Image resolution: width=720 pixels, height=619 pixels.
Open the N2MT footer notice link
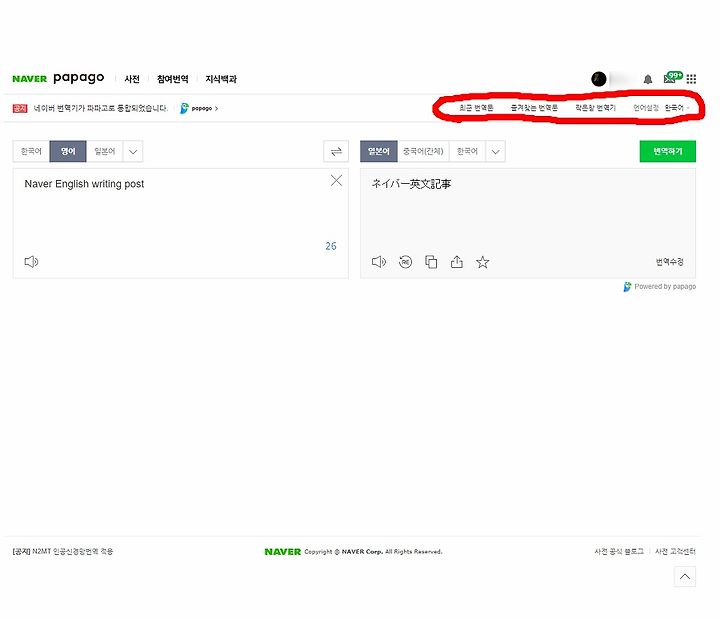coord(62,551)
